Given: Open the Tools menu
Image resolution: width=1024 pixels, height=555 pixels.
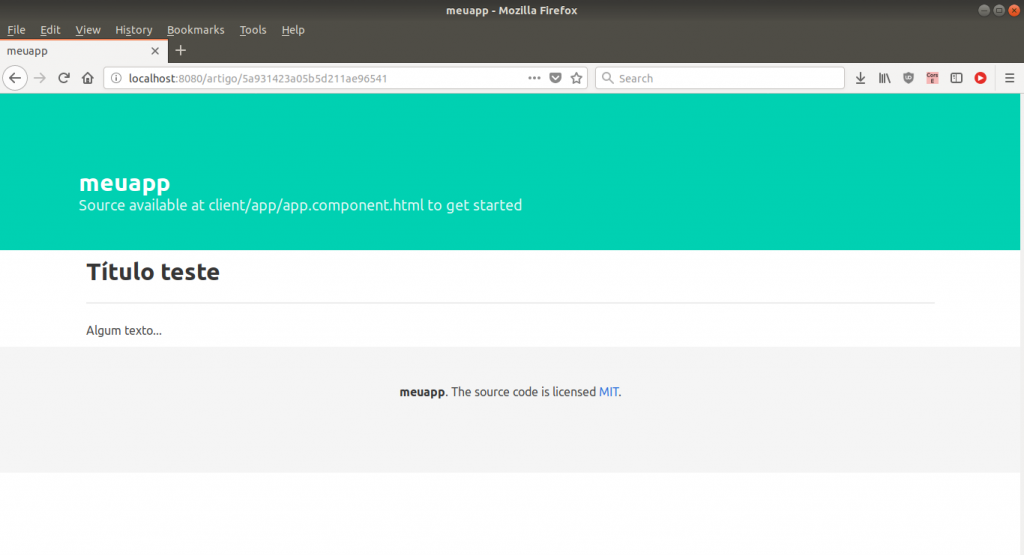Looking at the screenshot, I should tap(253, 30).
